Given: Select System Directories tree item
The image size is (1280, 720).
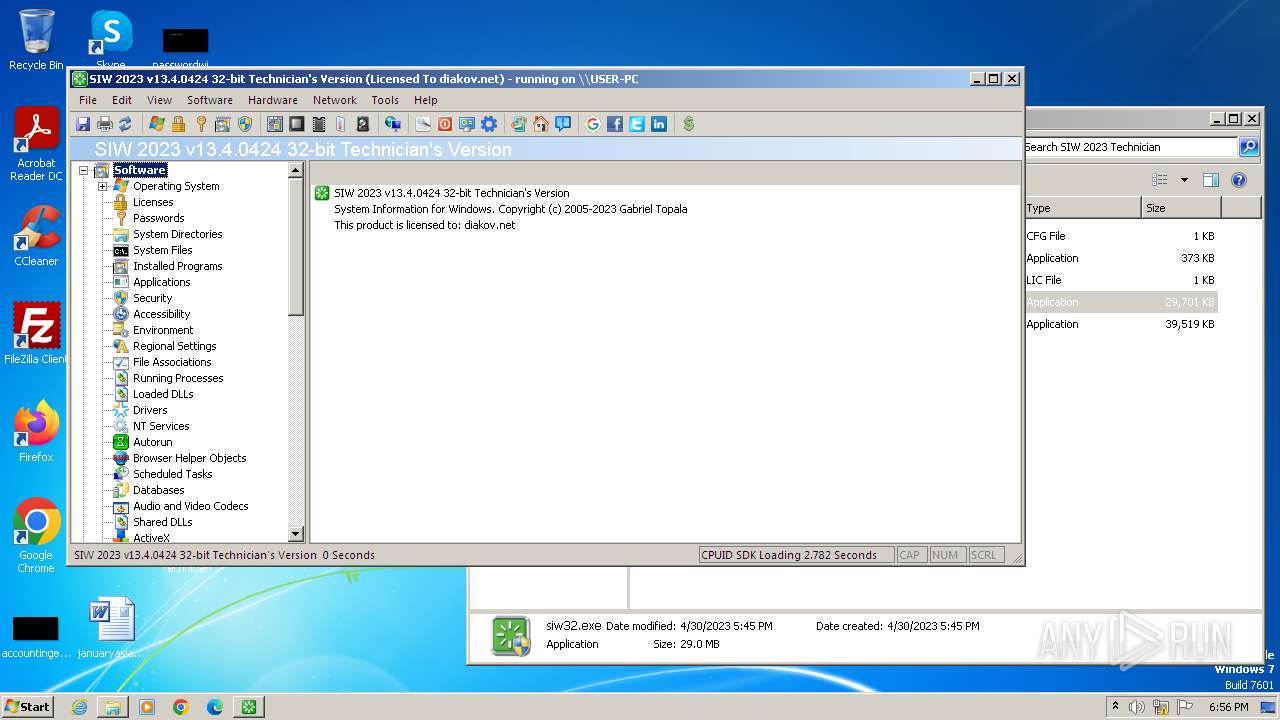Looking at the screenshot, I should (x=178, y=234).
